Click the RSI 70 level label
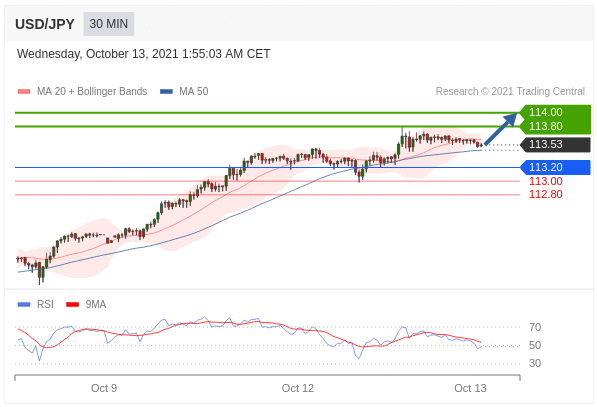Screen dimensions: 597x407 tap(535, 327)
